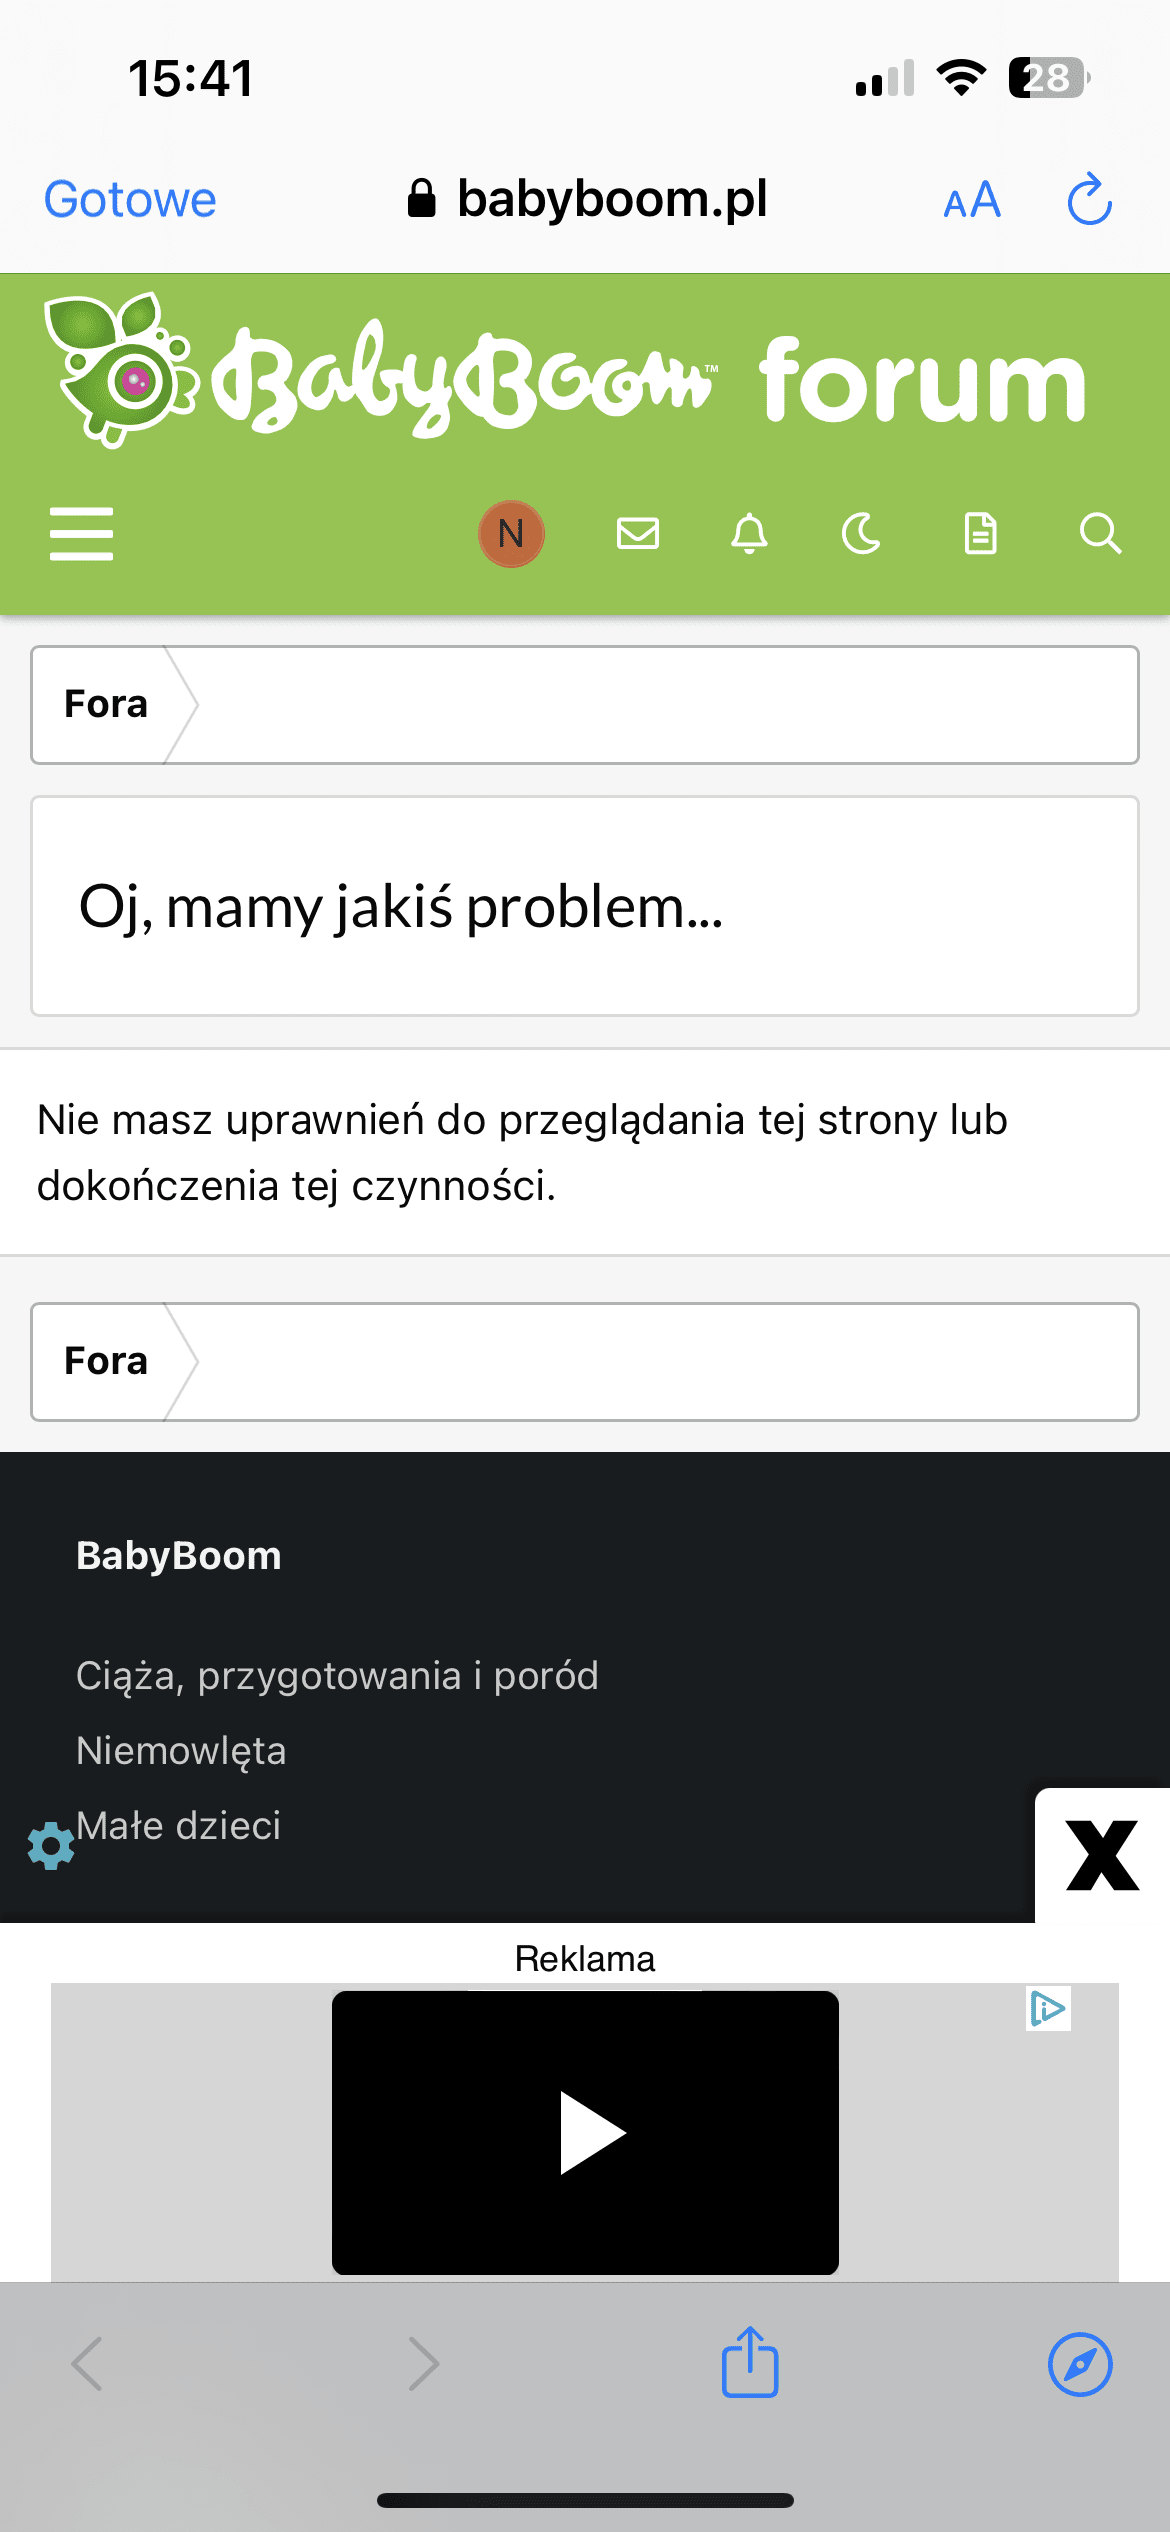The image size is (1170, 2532).
Task: Tap the Safari share icon
Action: pyautogui.click(x=750, y=2364)
